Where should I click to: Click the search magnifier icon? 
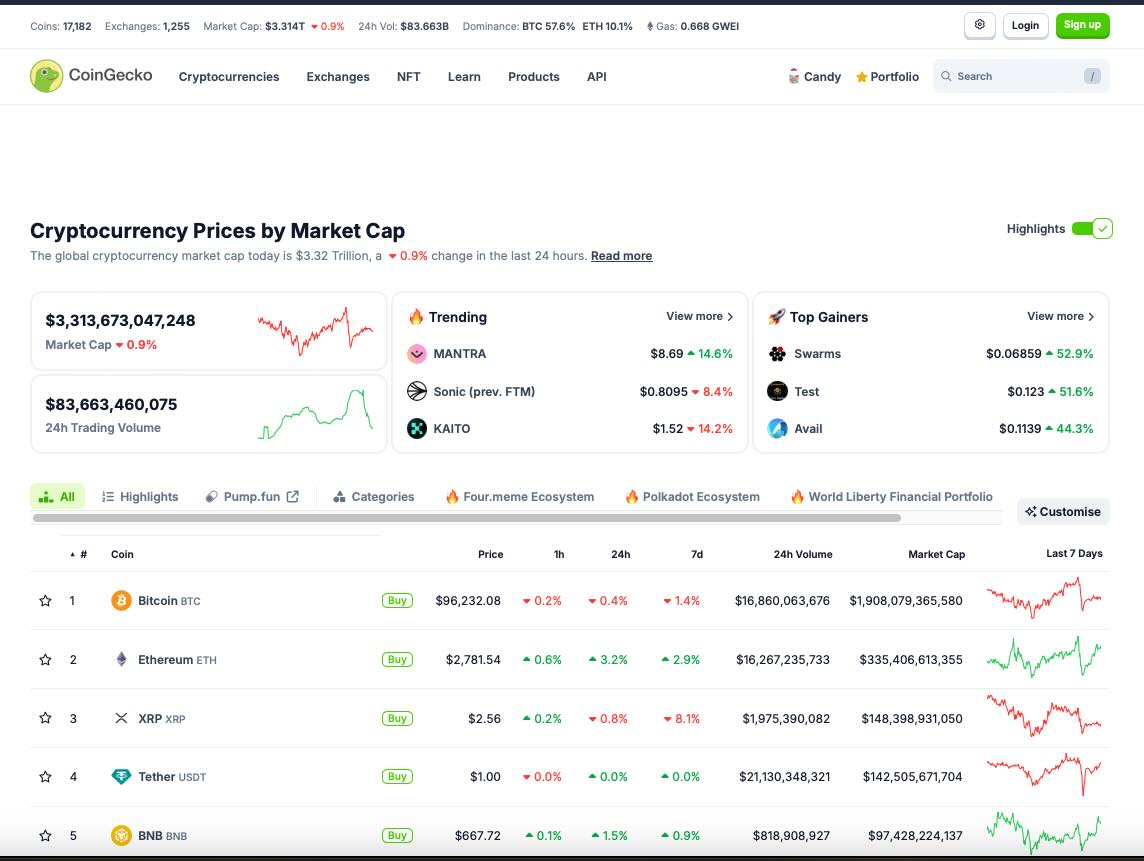pyautogui.click(x=946, y=76)
